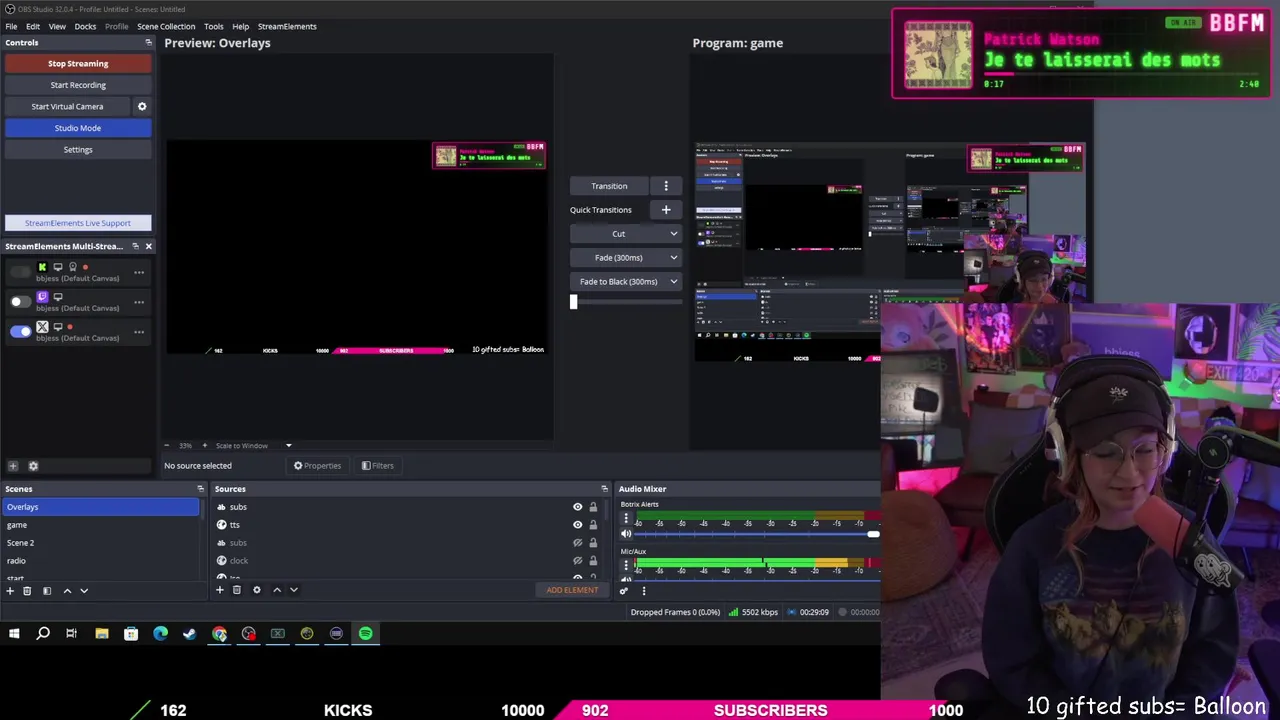The height and width of the screenshot is (720, 1280).
Task: Add a new scene with plus icon
Action: click(x=10, y=590)
